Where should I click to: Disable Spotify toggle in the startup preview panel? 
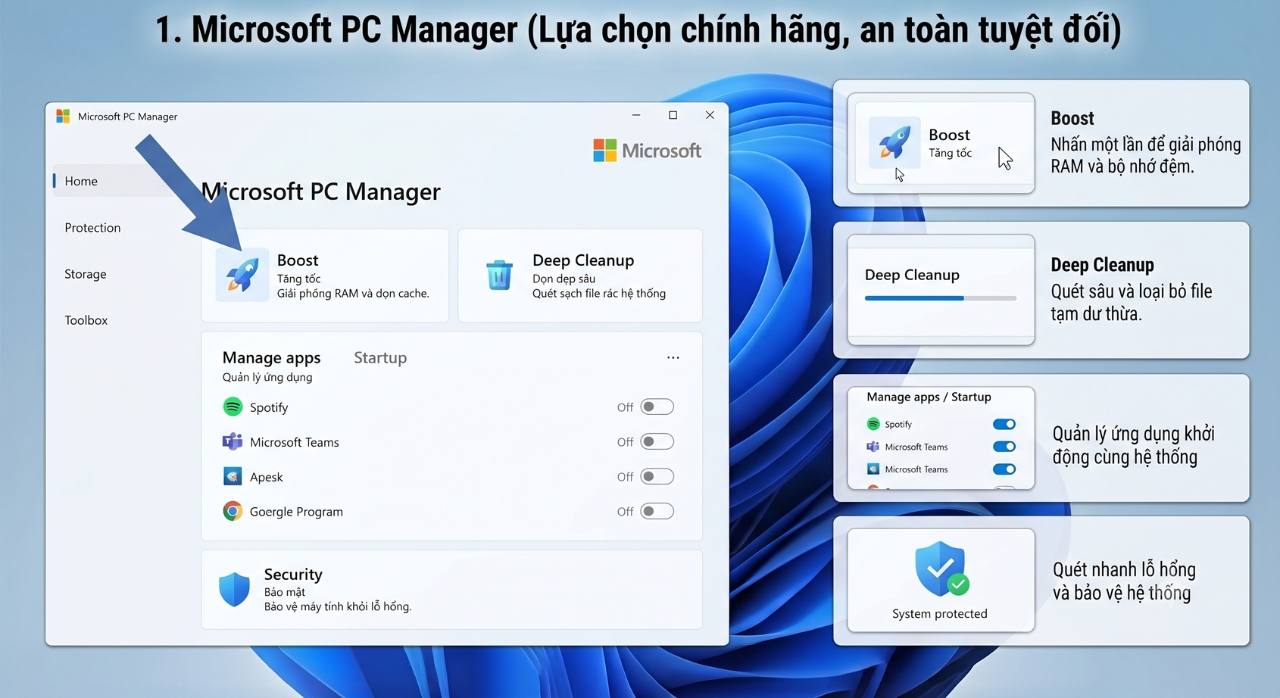(1004, 424)
